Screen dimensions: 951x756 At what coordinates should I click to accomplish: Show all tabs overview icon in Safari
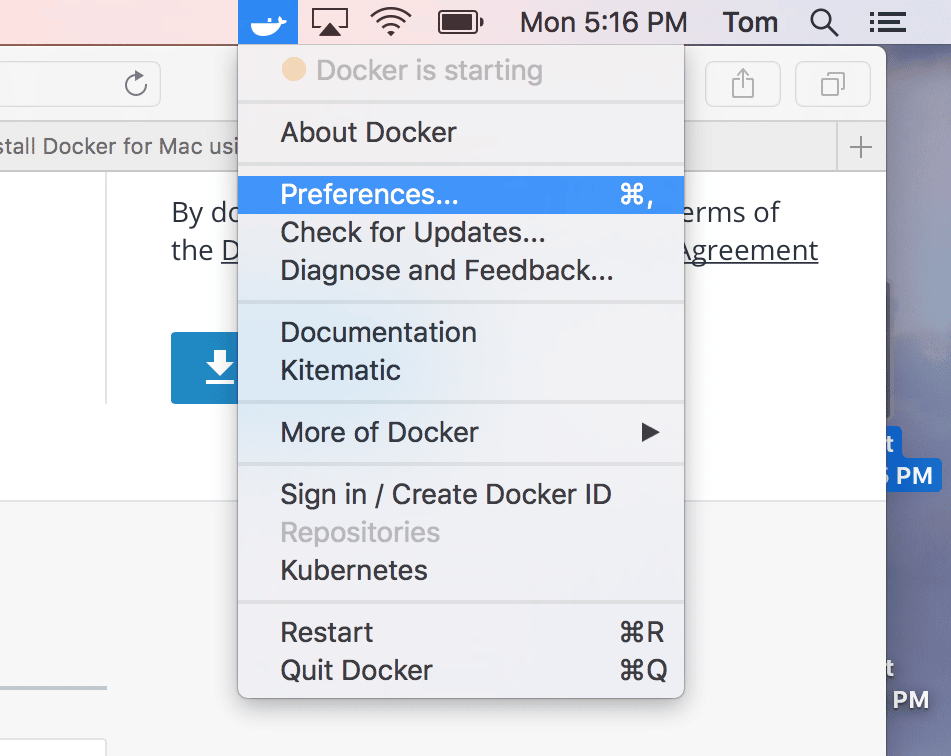[x=833, y=84]
